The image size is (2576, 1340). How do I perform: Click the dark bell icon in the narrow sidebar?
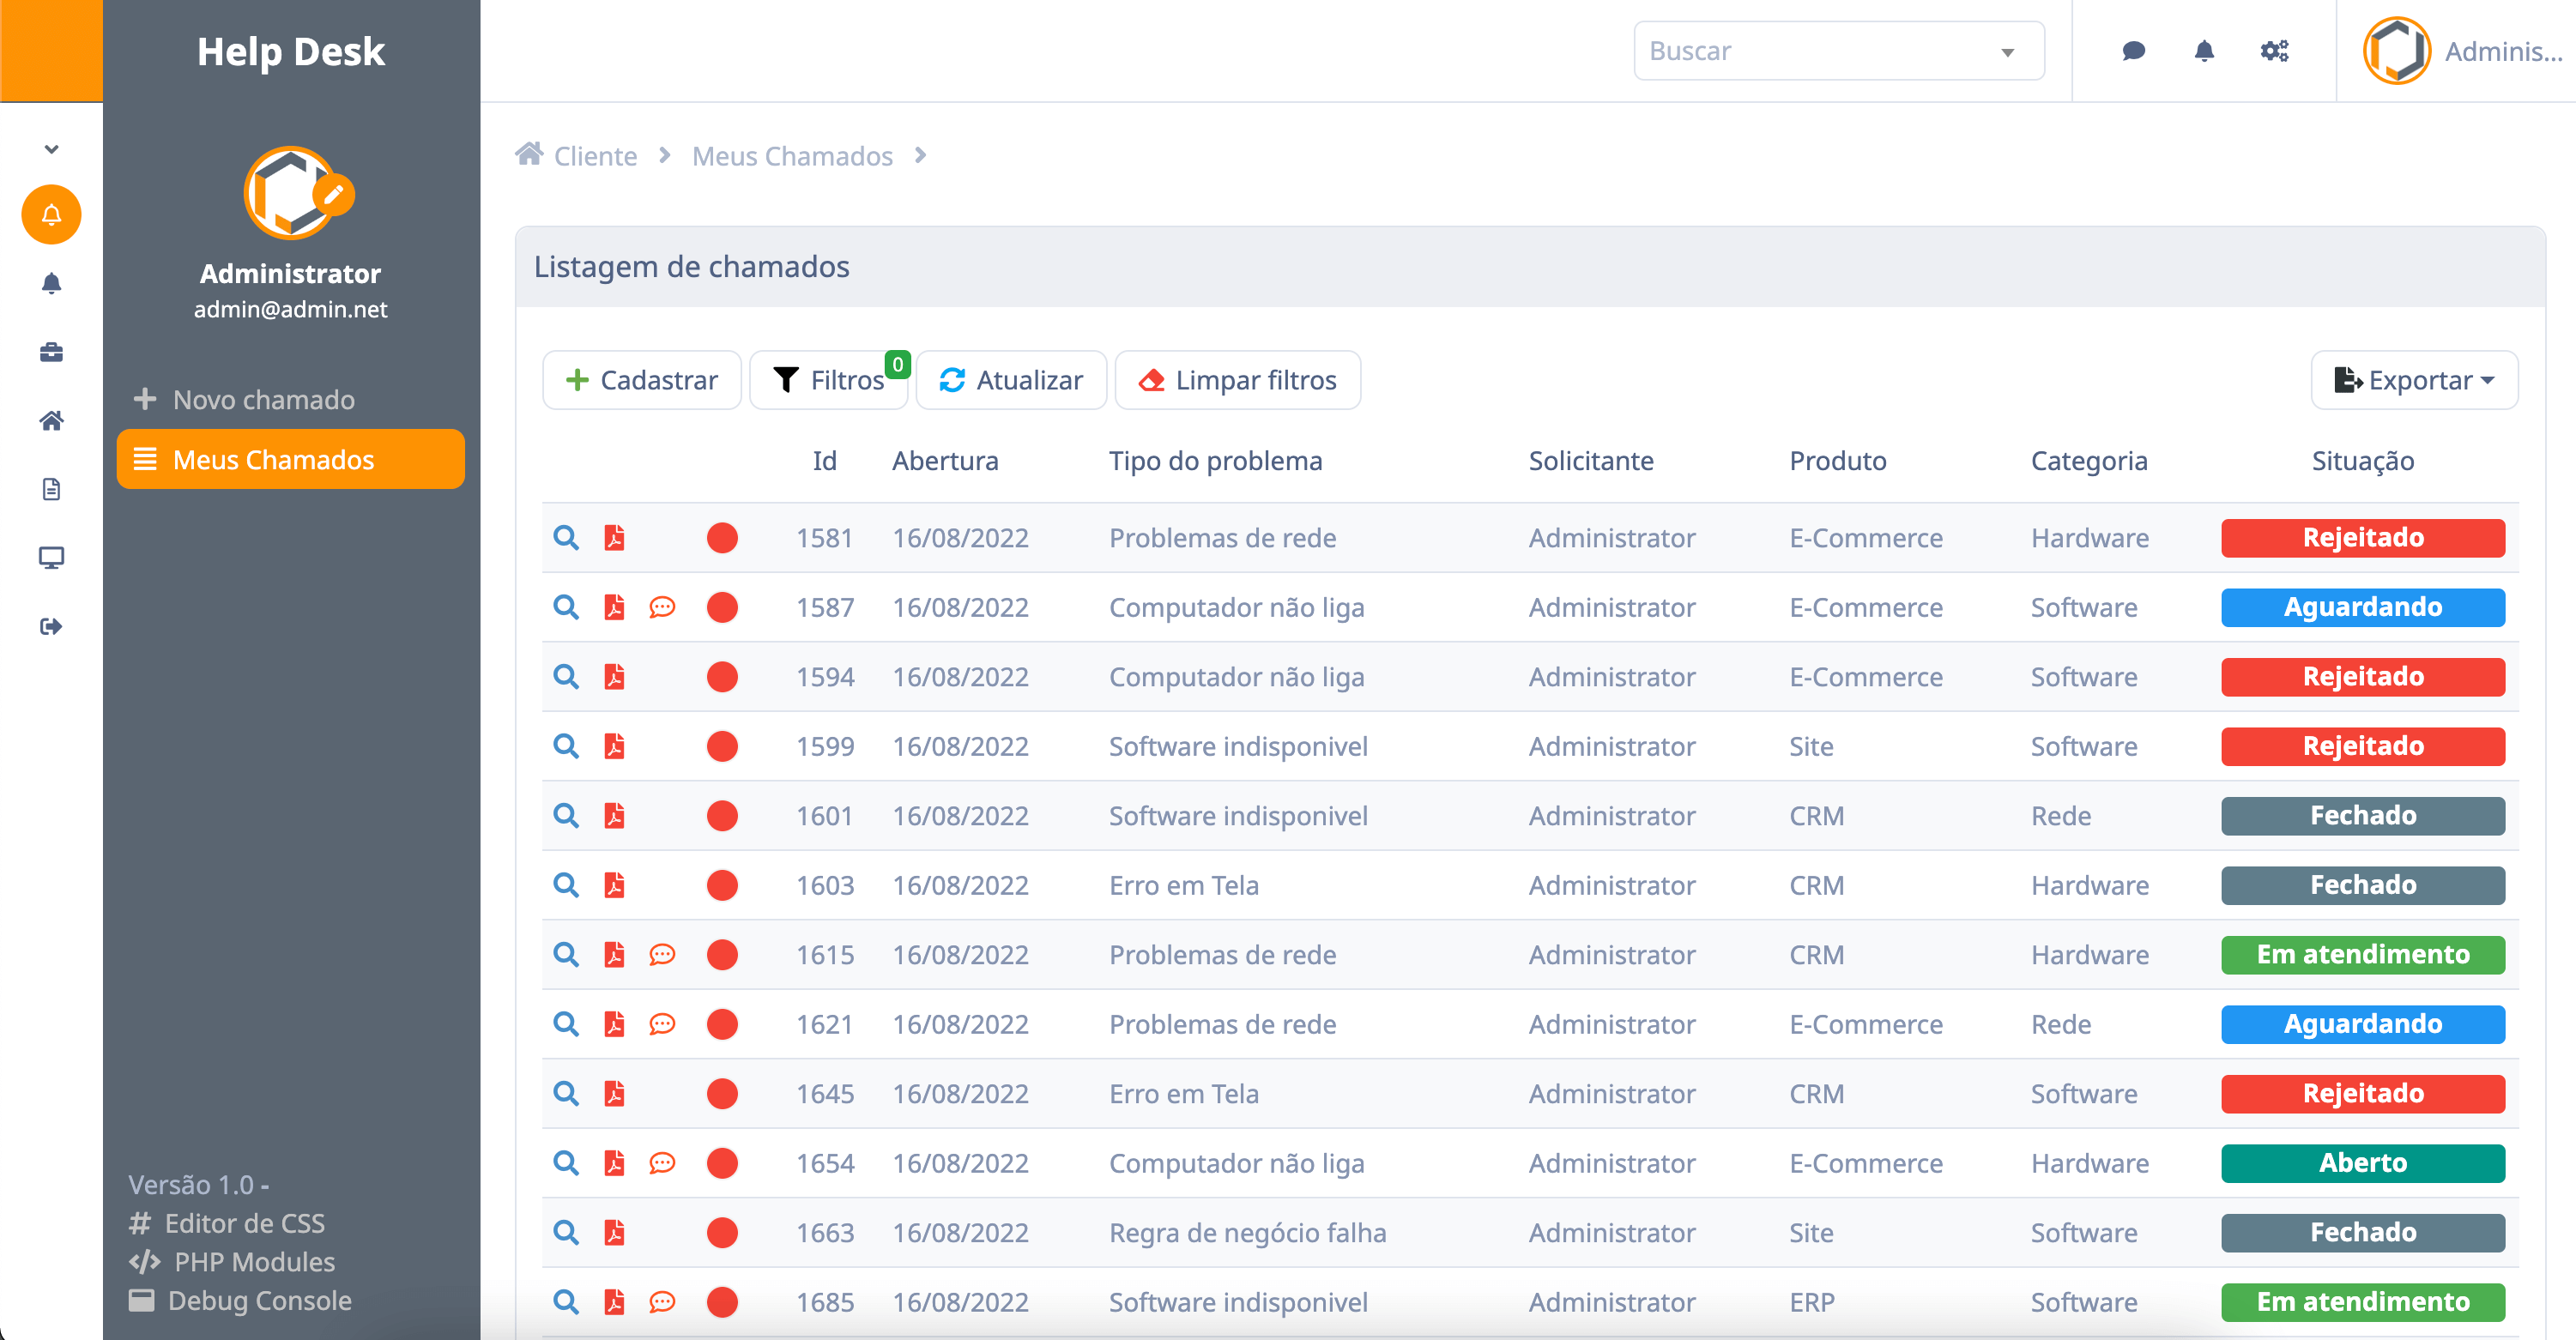[51, 283]
